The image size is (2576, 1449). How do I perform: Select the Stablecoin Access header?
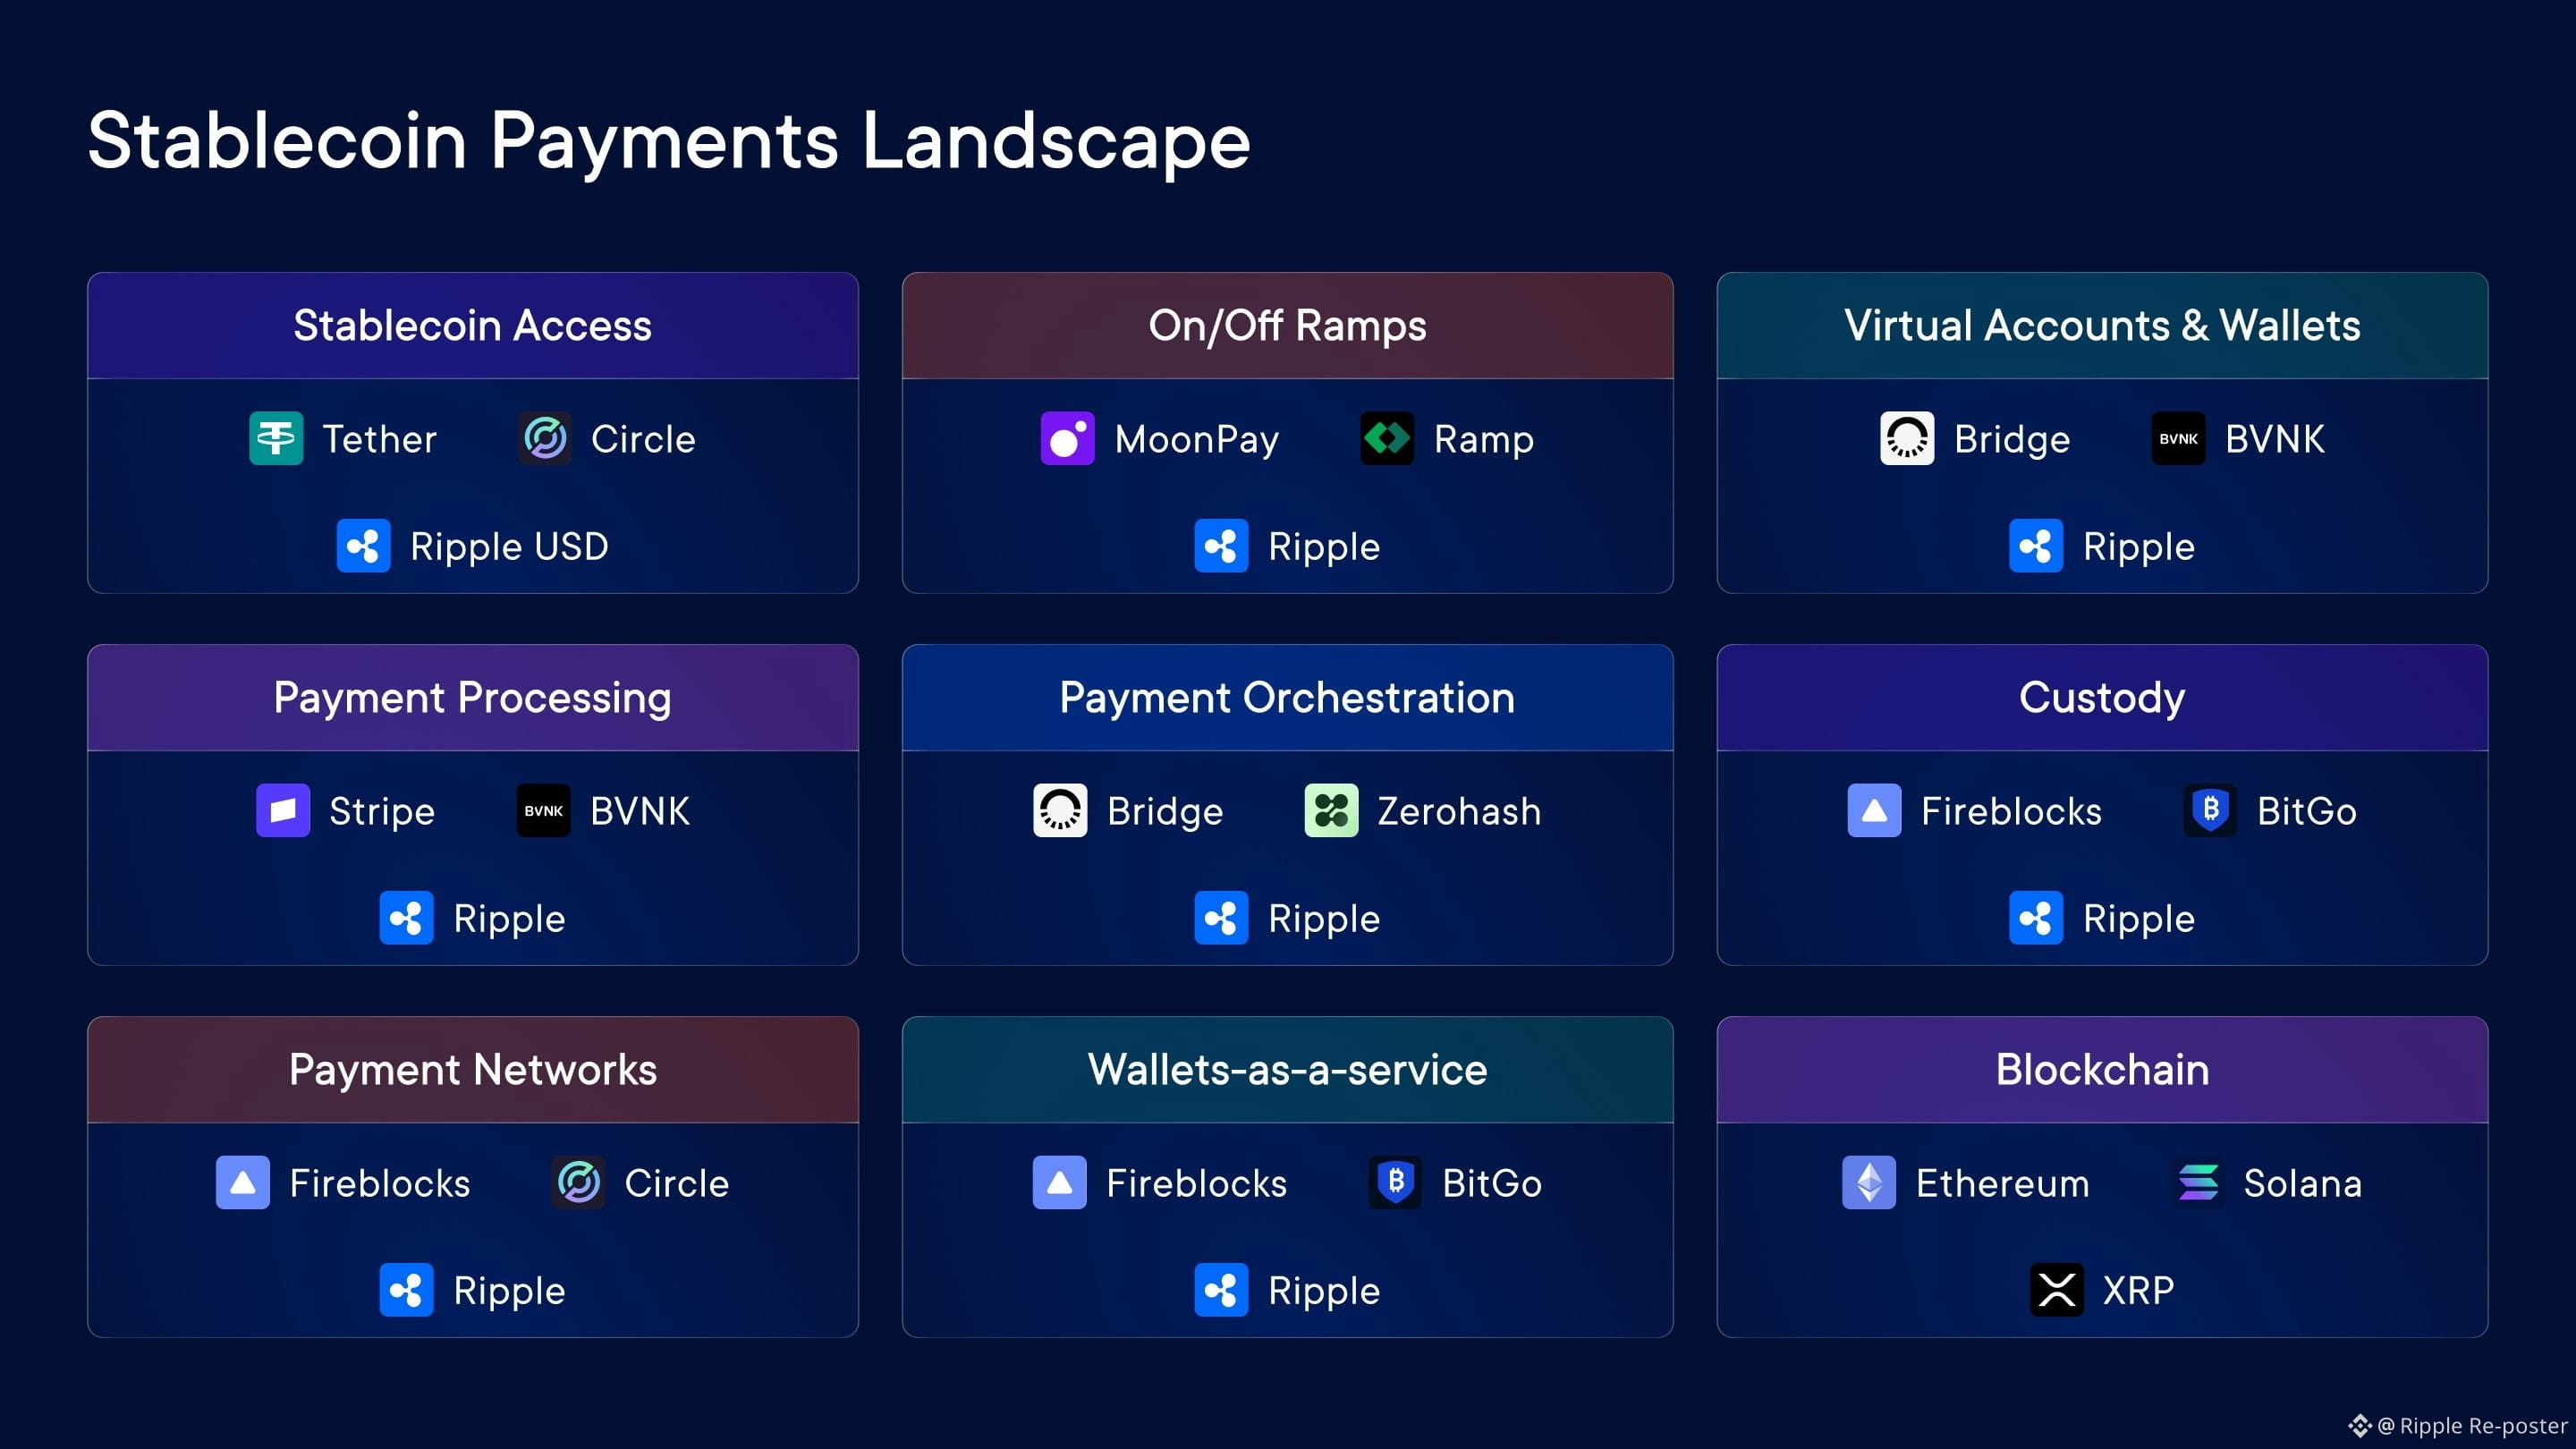473,325
